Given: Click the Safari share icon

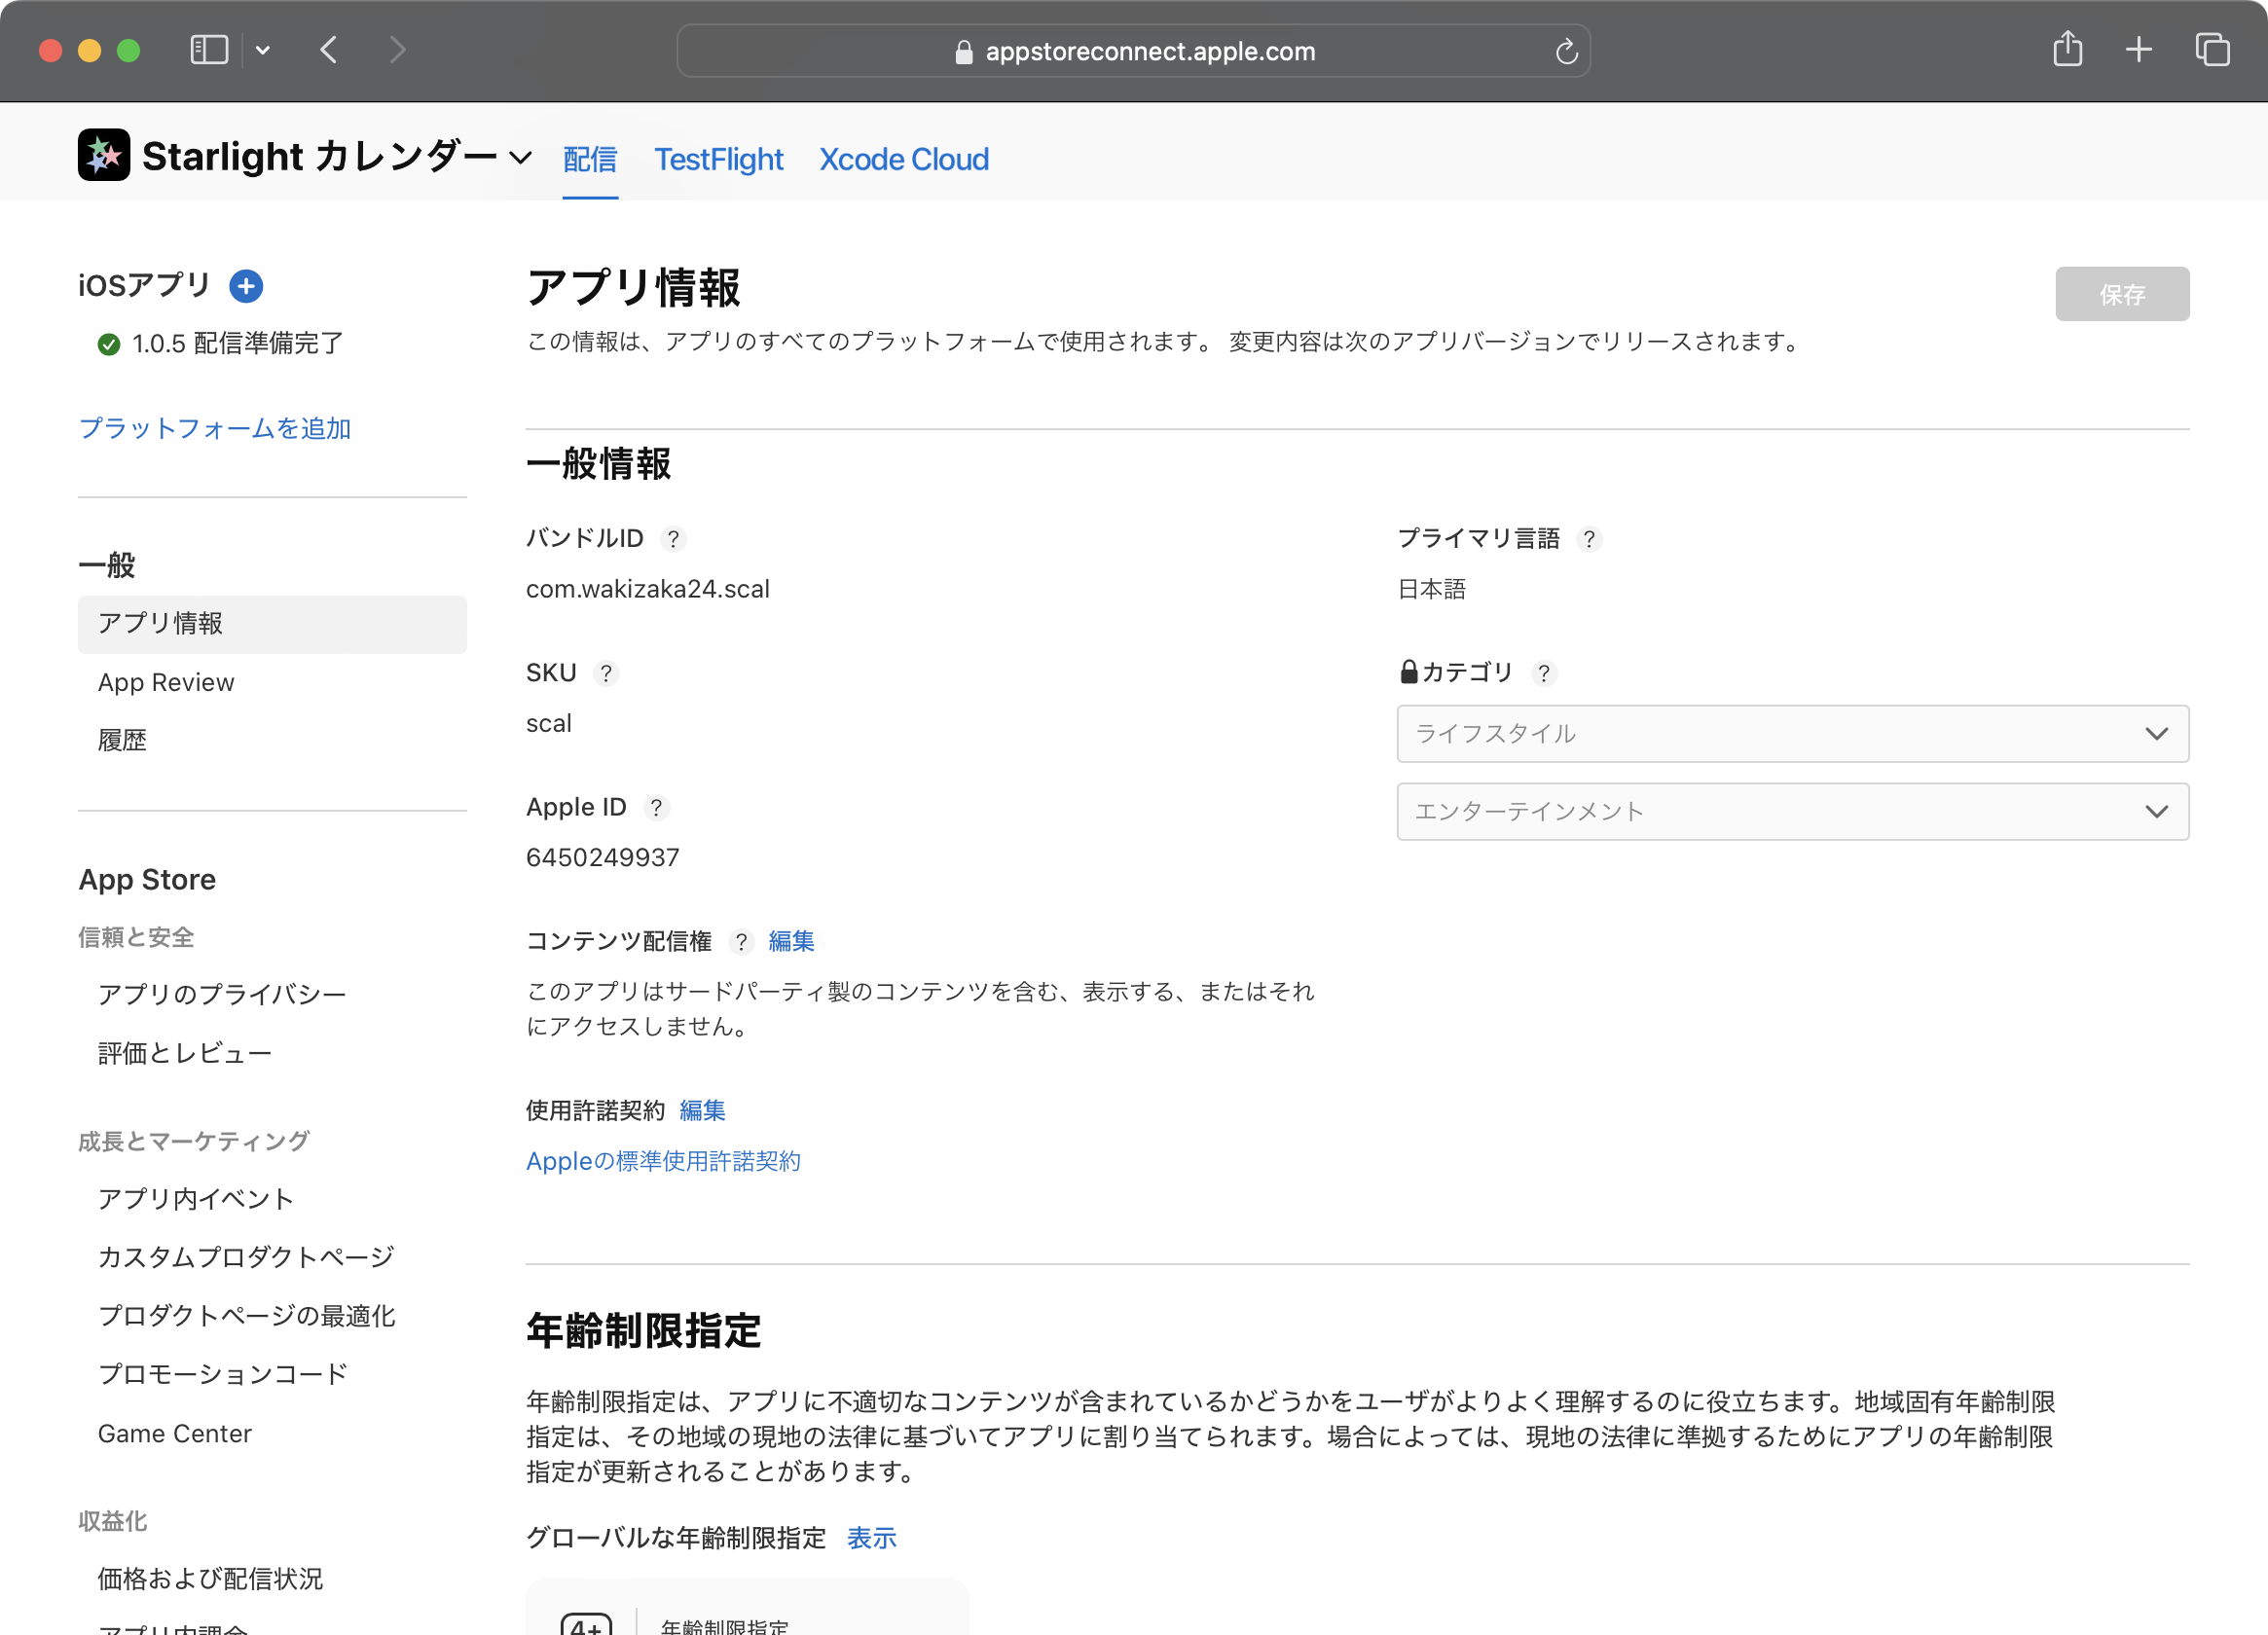Looking at the screenshot, I should coord(2067,50).
